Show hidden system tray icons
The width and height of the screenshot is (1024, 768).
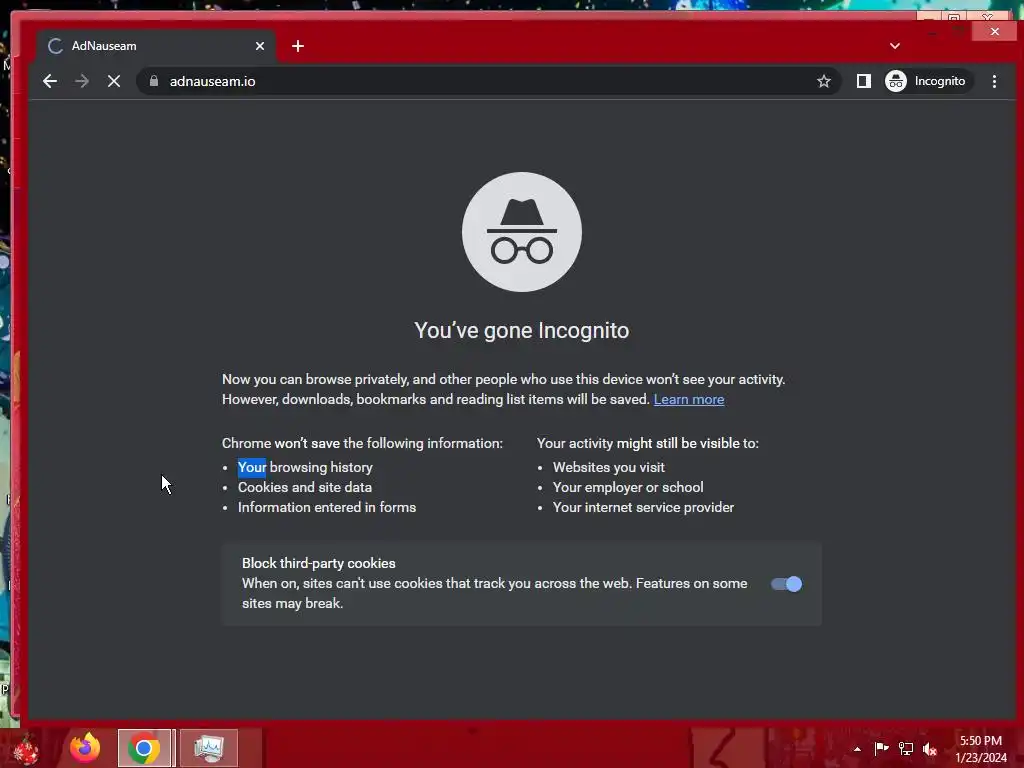pos(857,749)
